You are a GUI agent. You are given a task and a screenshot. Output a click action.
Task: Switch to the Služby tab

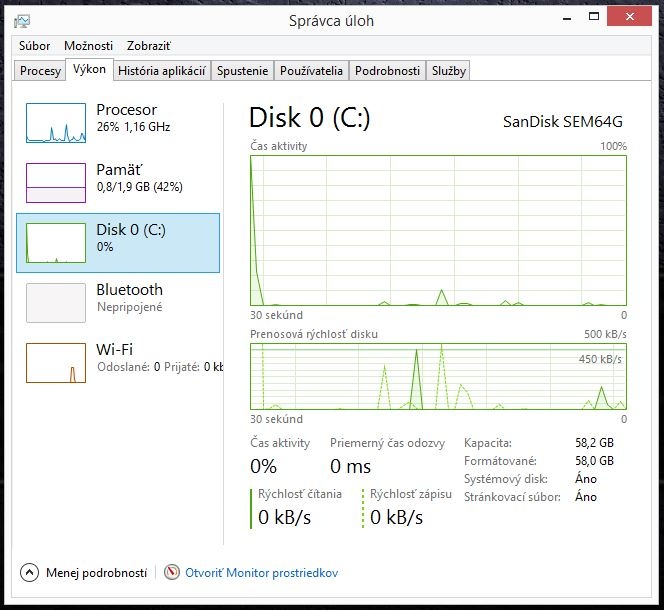coord(449,71)
